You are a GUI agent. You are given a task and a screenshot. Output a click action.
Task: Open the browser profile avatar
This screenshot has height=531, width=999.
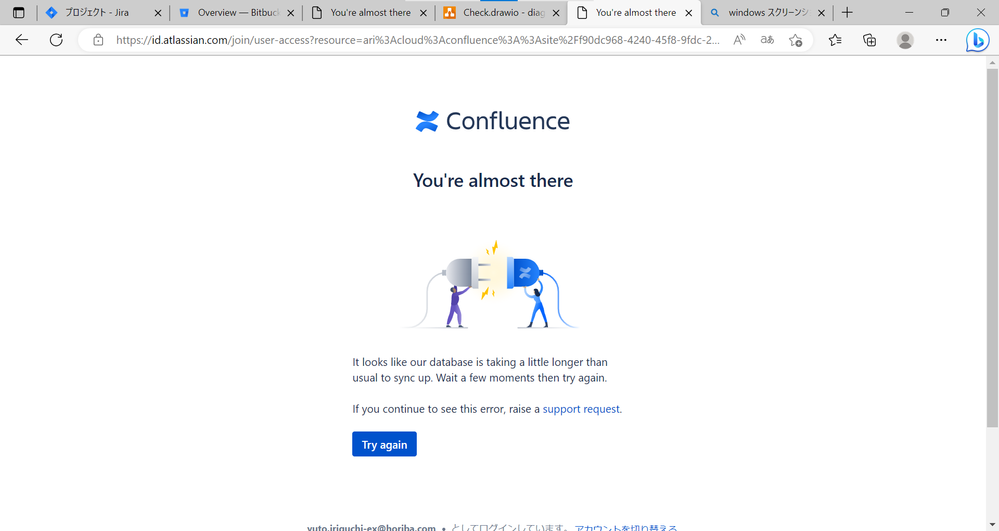tap(905, 40)
